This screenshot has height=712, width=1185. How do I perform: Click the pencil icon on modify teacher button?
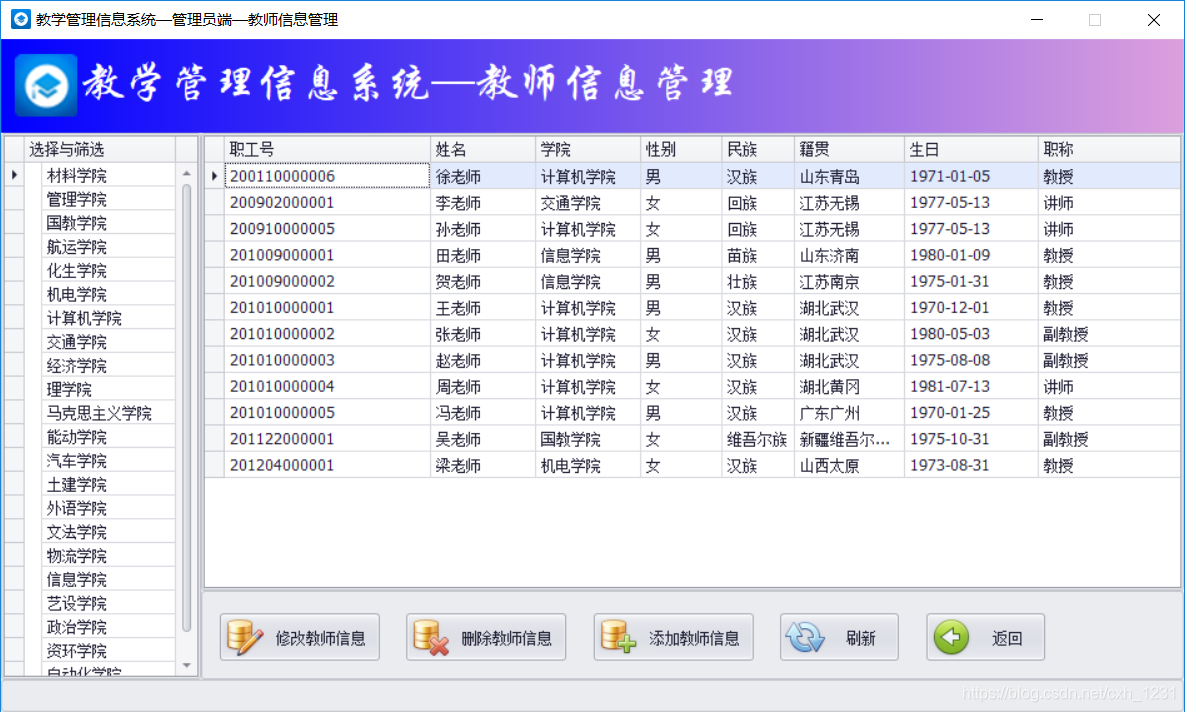(x=244, y=637)
